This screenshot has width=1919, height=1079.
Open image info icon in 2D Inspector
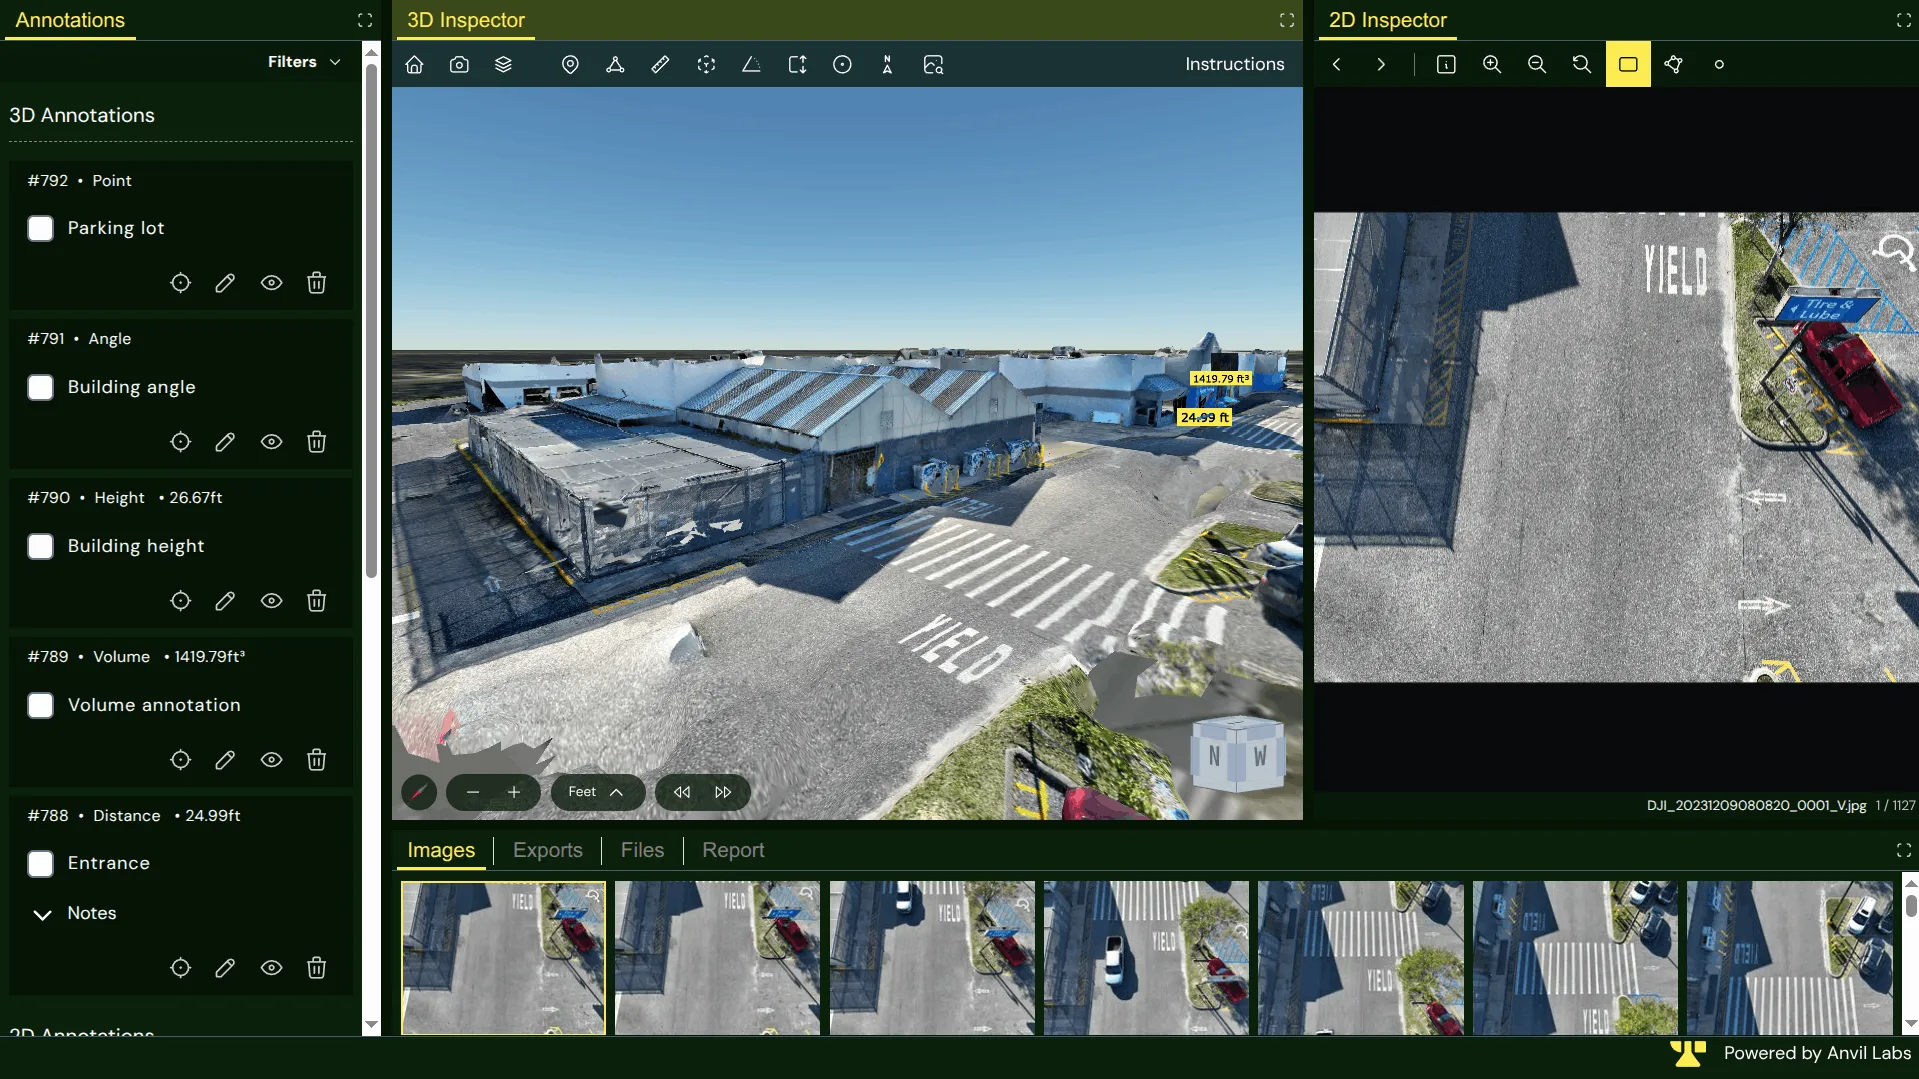tap(1446, 65)
